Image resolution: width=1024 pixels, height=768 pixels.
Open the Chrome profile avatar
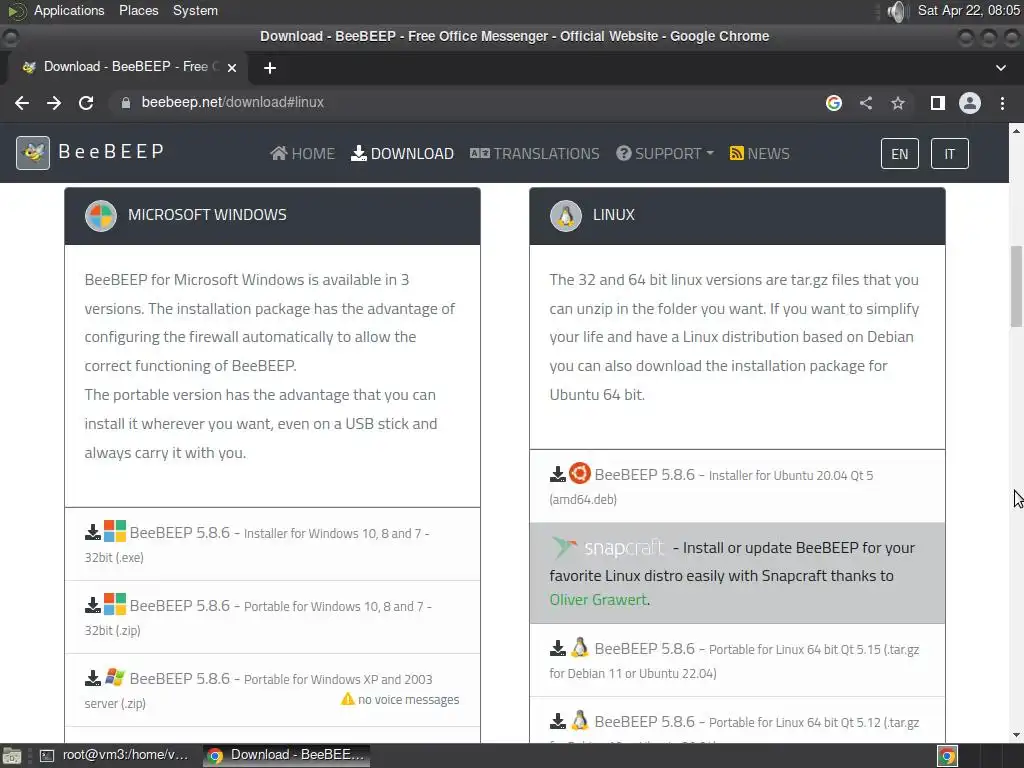970,103
